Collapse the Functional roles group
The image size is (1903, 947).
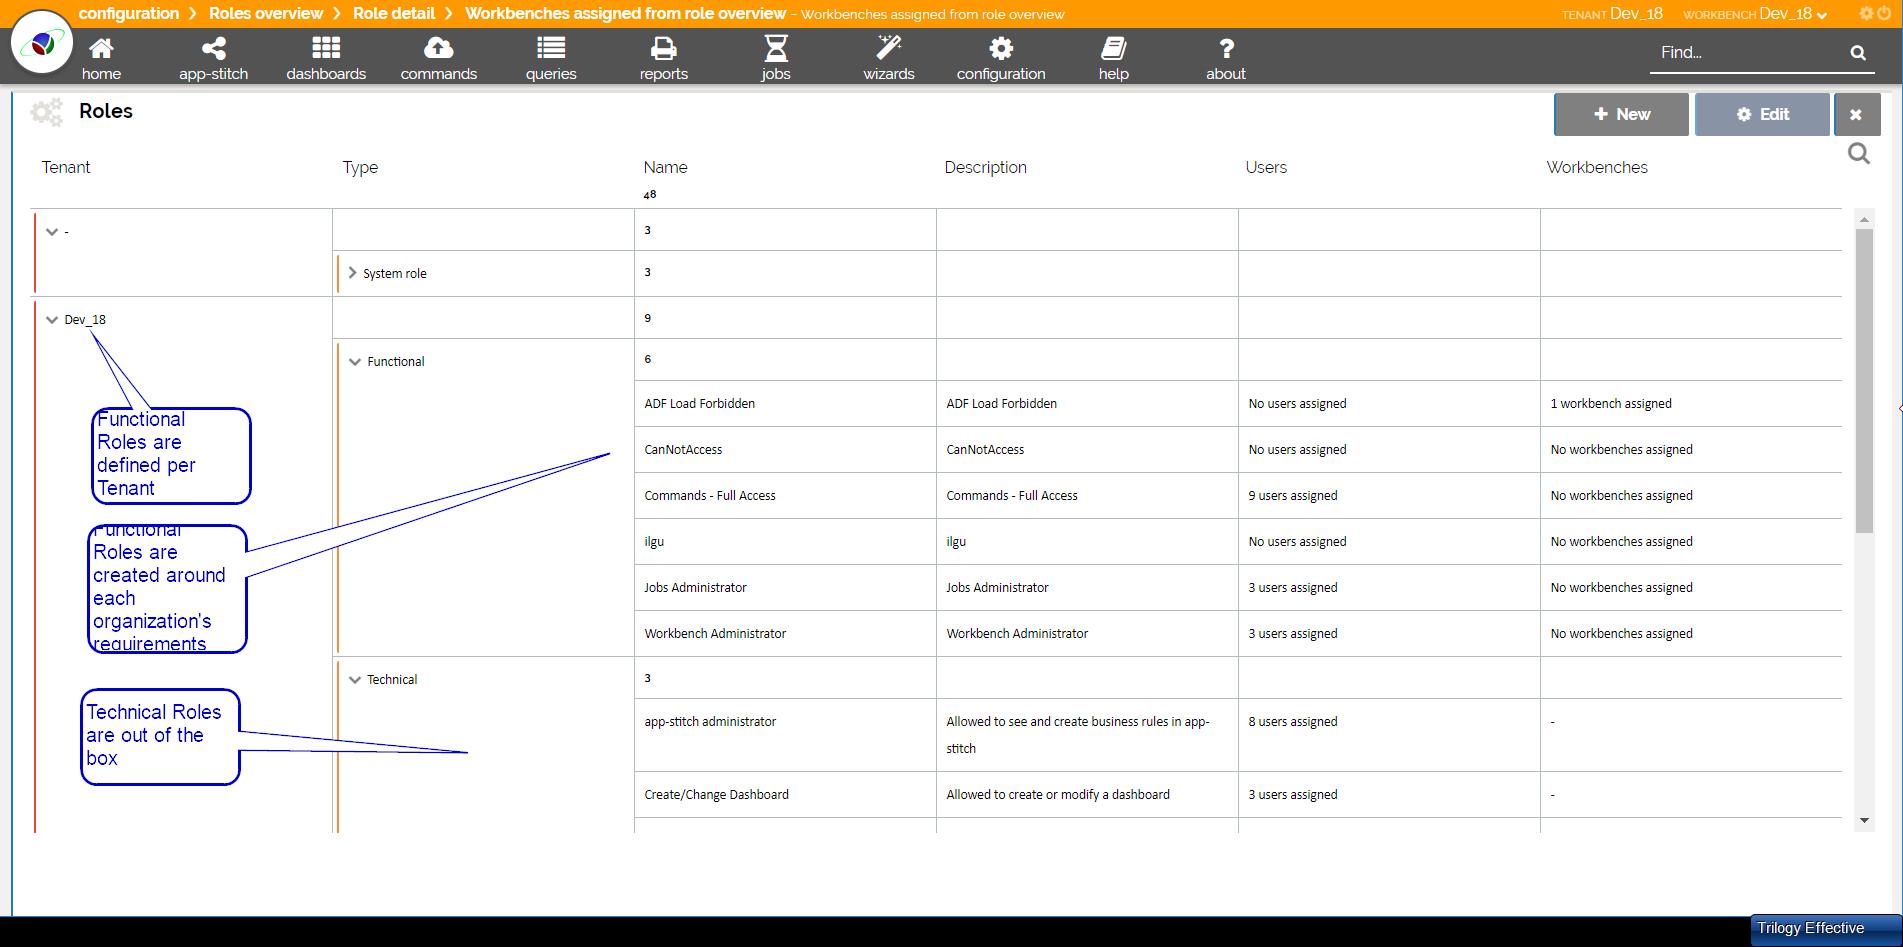click(354, 362)
